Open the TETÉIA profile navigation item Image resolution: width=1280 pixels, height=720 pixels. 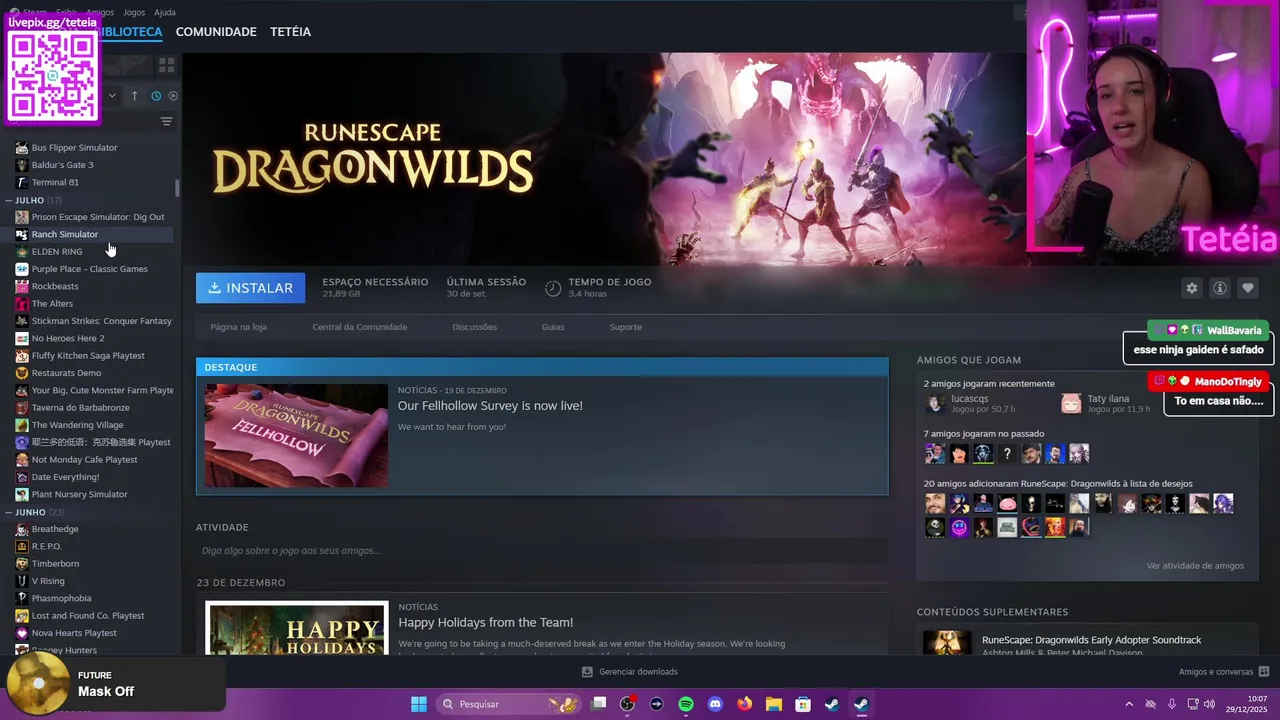[x=290, y=32]
